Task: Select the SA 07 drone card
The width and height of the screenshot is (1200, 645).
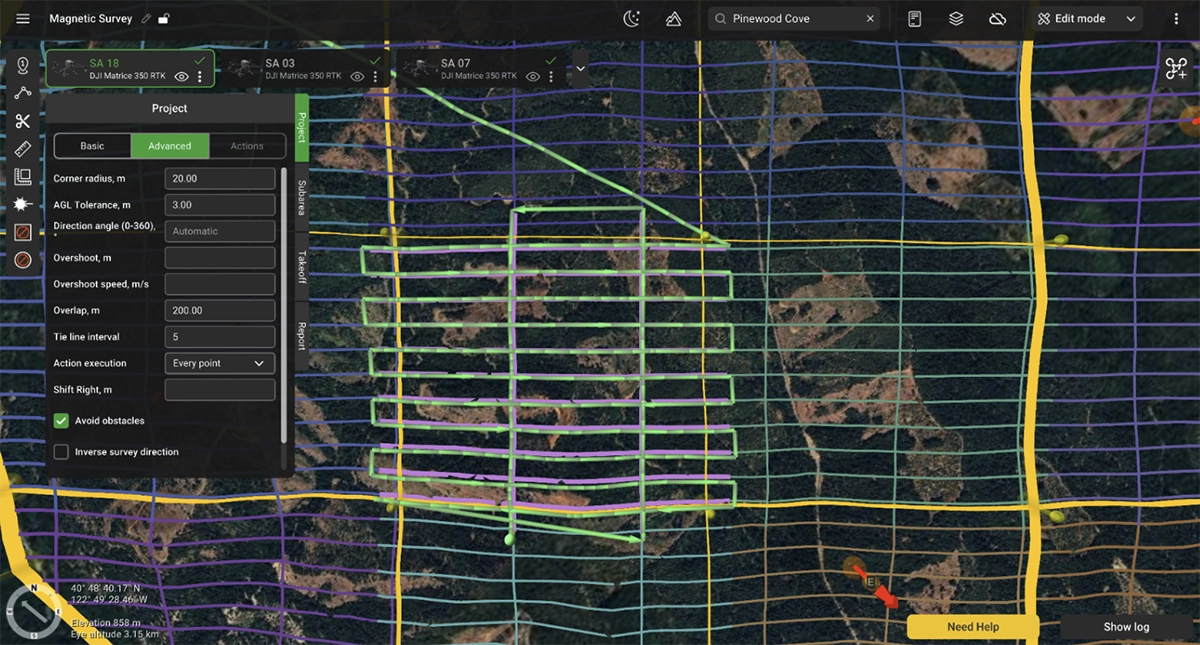Action: (482, 69)
